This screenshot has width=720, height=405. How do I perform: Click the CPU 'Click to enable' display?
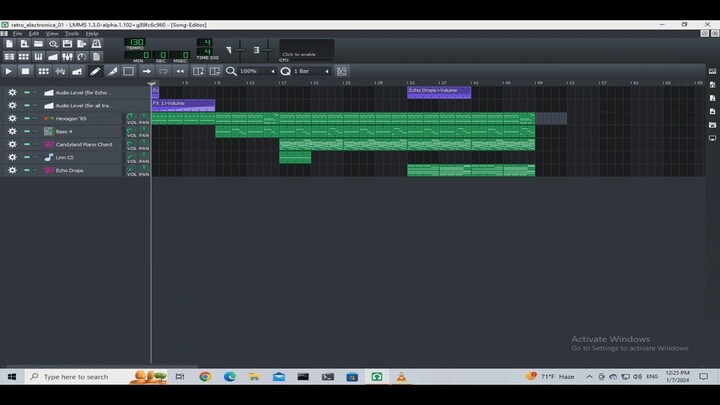[306, 51]
